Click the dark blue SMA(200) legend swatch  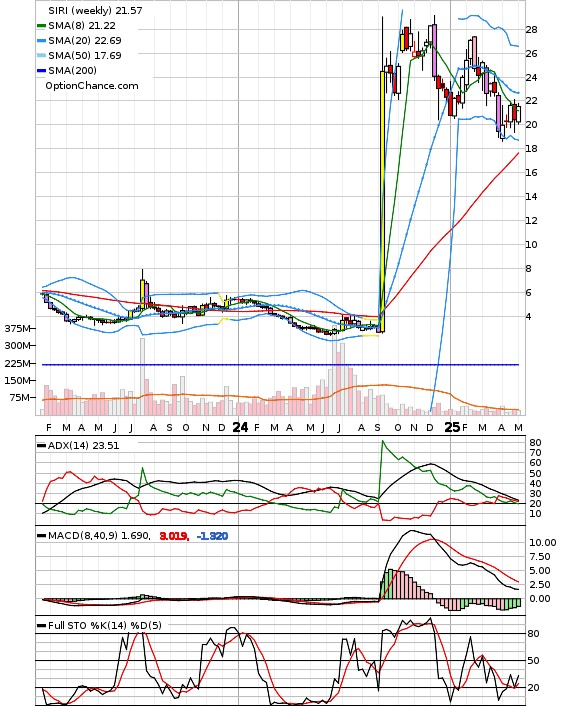click(x=41, y=71)
